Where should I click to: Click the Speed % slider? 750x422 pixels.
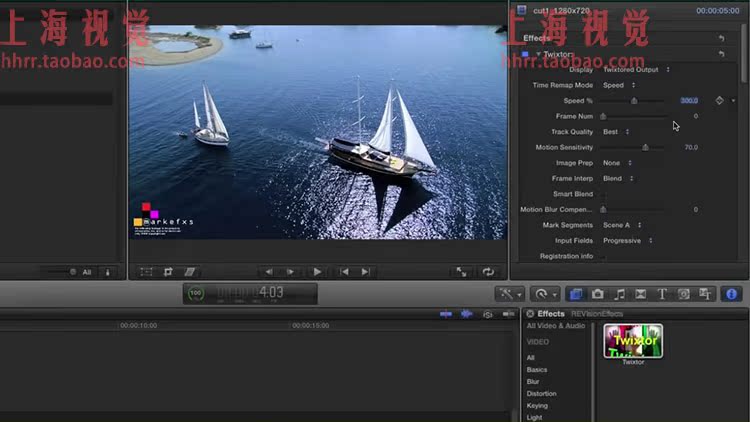tap(632, 101)
